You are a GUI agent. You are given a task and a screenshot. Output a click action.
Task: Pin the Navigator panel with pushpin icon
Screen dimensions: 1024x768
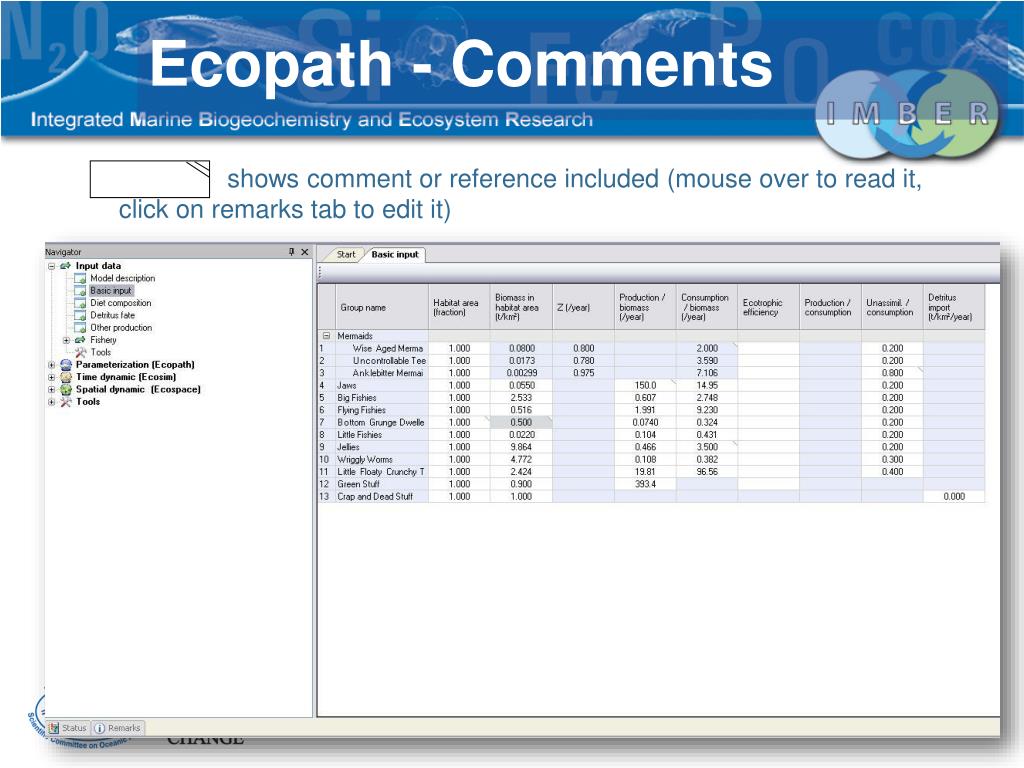[291, 252]
